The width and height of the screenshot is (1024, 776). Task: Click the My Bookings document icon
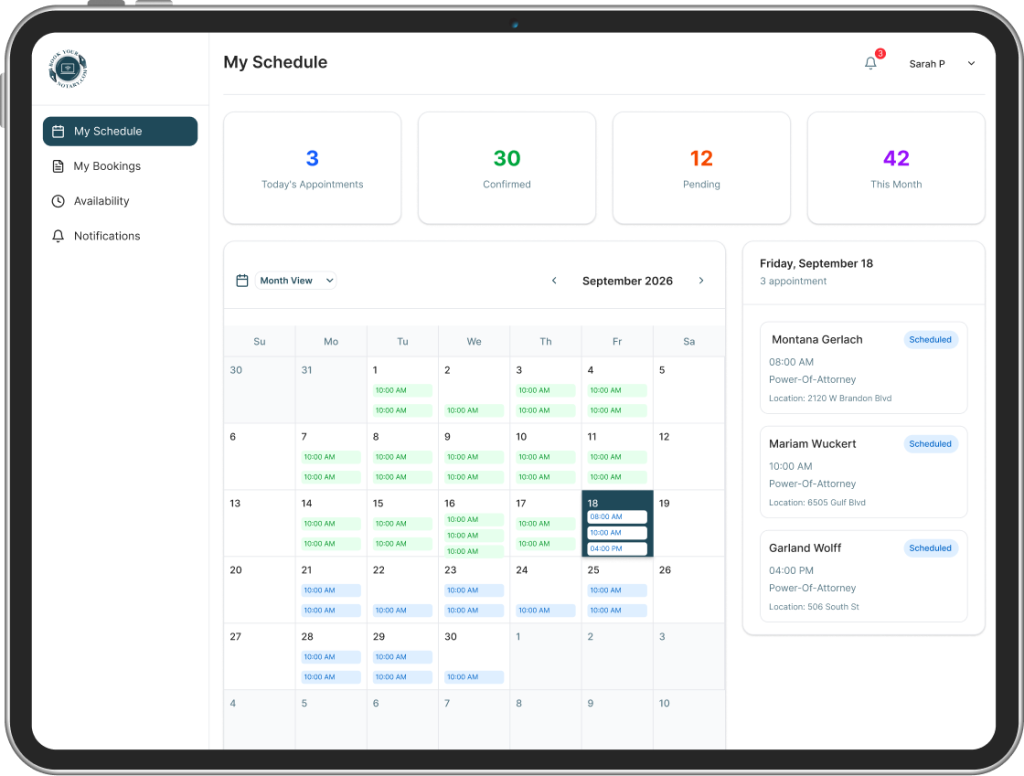[58, 166]
